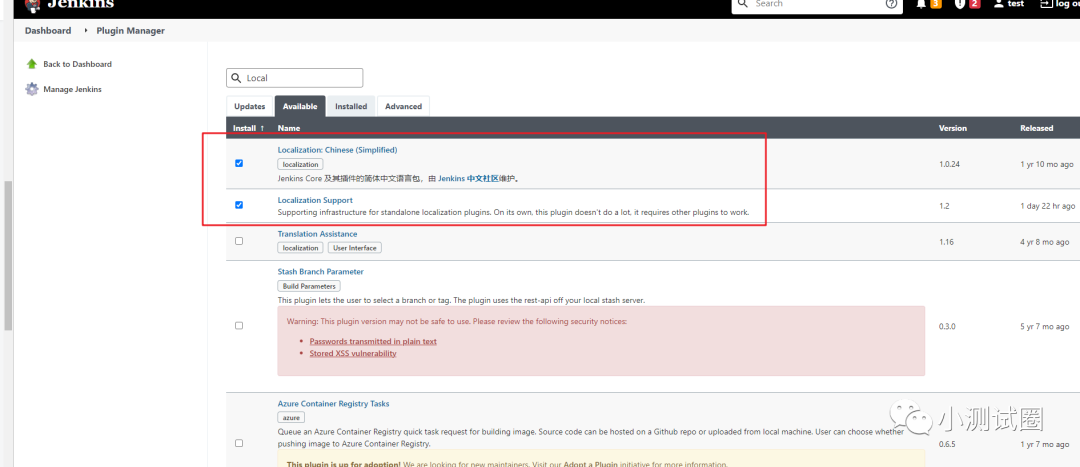Click the Manage Jenkins gear icon
The height and width of the screenshot is (467, 1080).
(32, 89)
